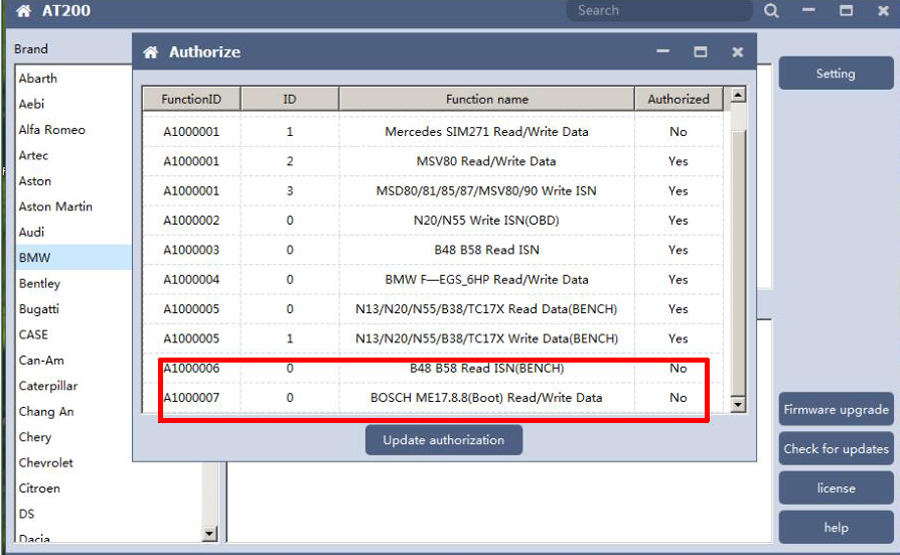Select Chevrolet brand
The image size is (900, 555).
[45, 463]
